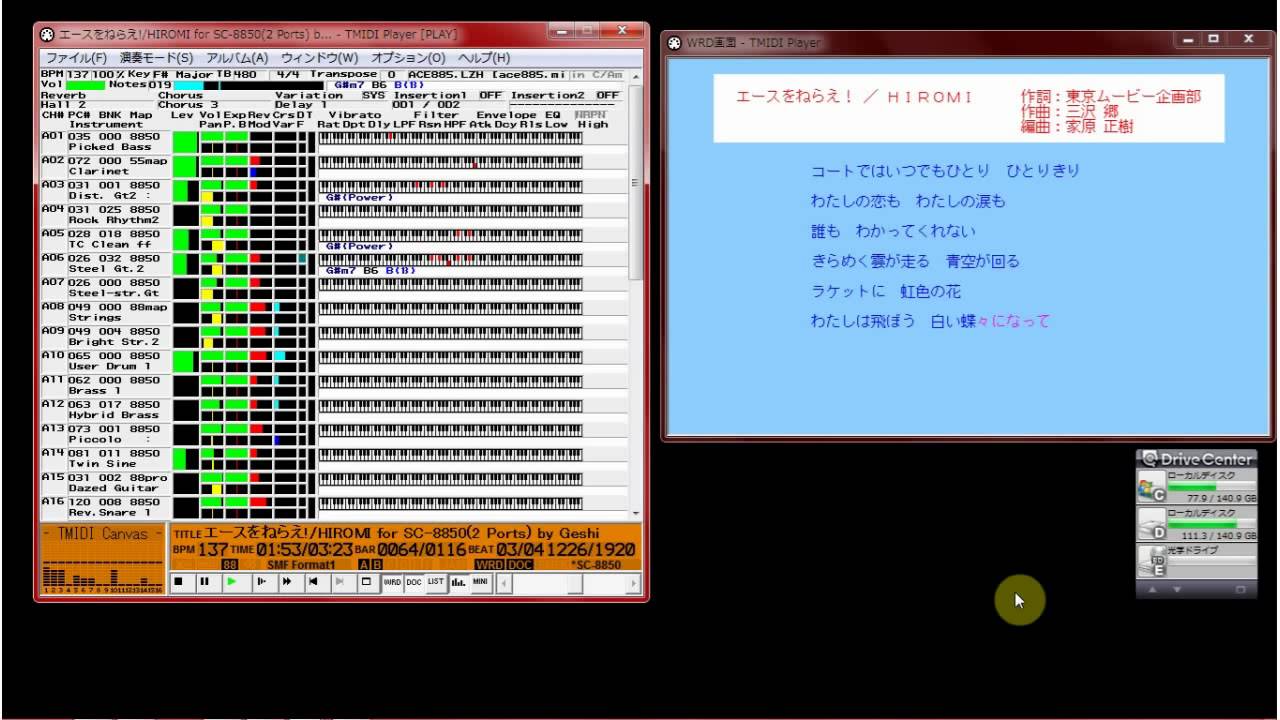Switch to MINI player mode
1280x720 pixels.
pyautogui.click(x=480, y=581)
